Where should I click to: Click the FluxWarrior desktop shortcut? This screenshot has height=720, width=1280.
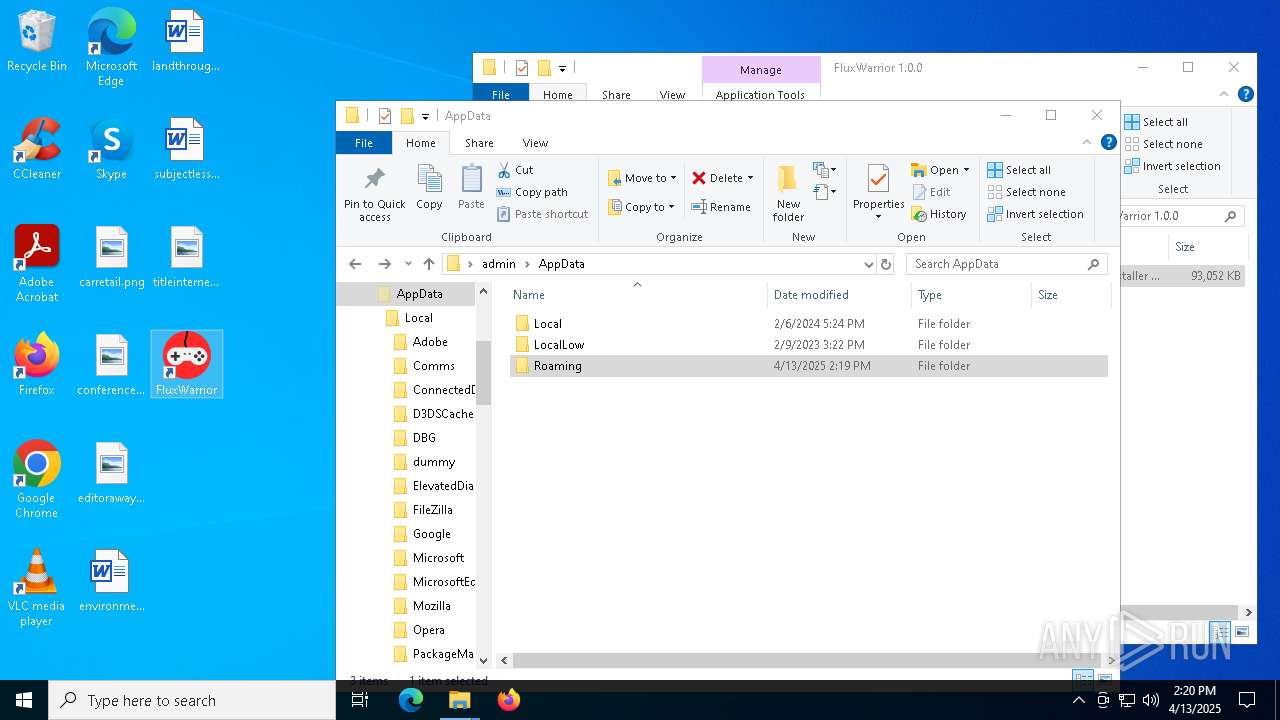click(186, 365)
